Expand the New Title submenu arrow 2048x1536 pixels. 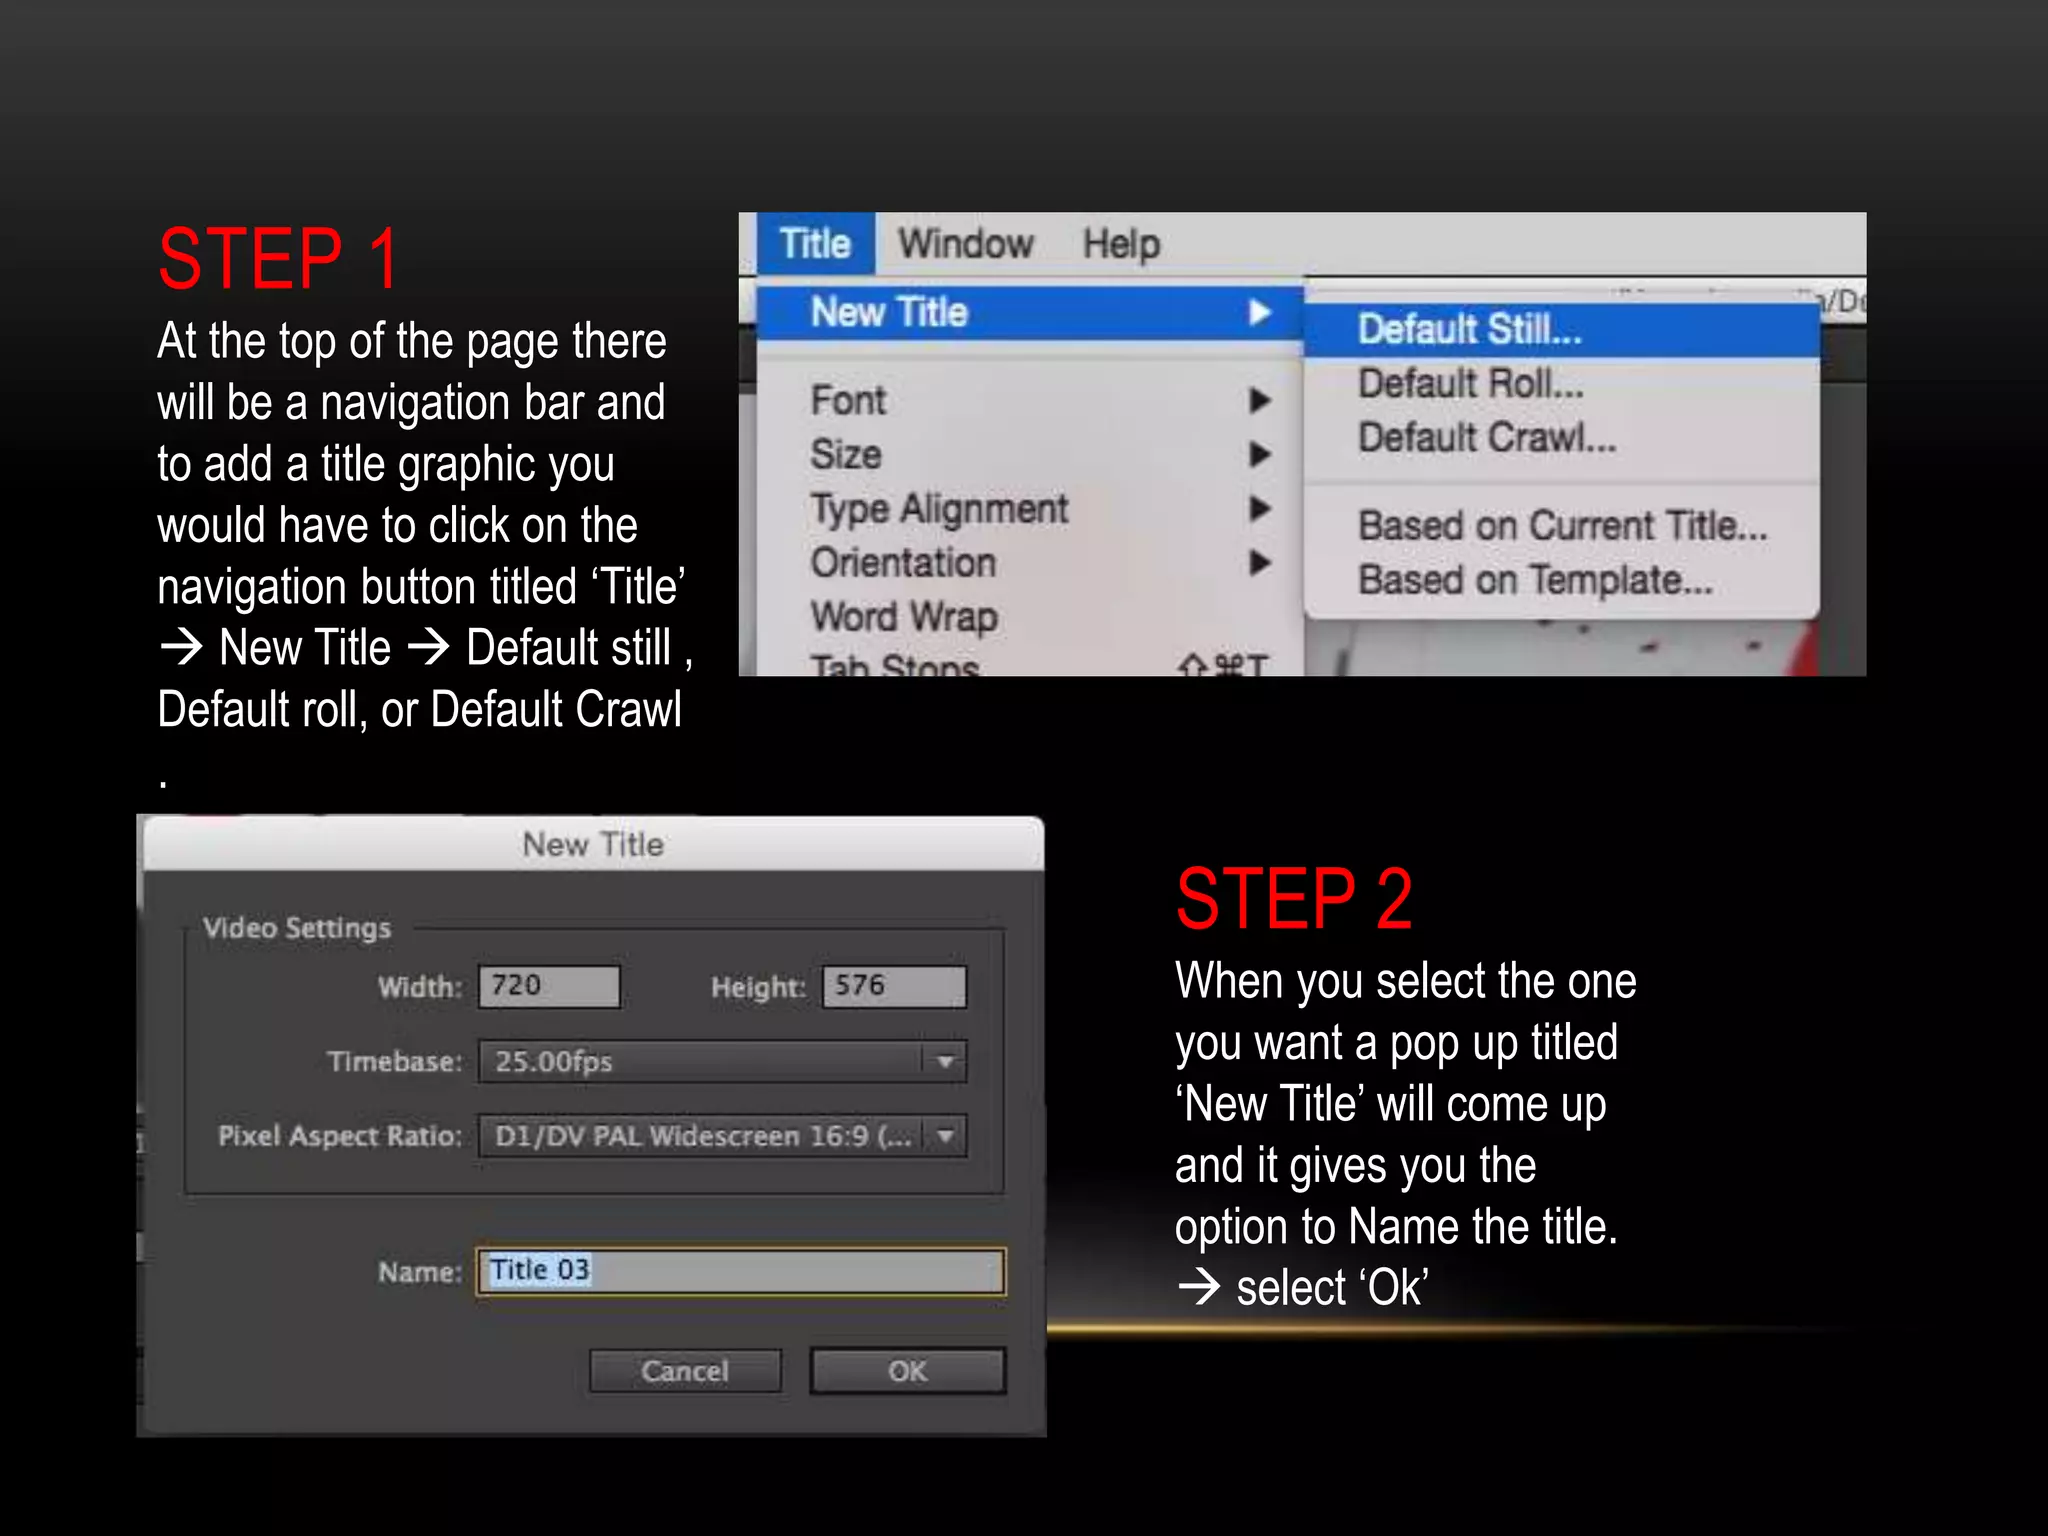pos(1259,313)
